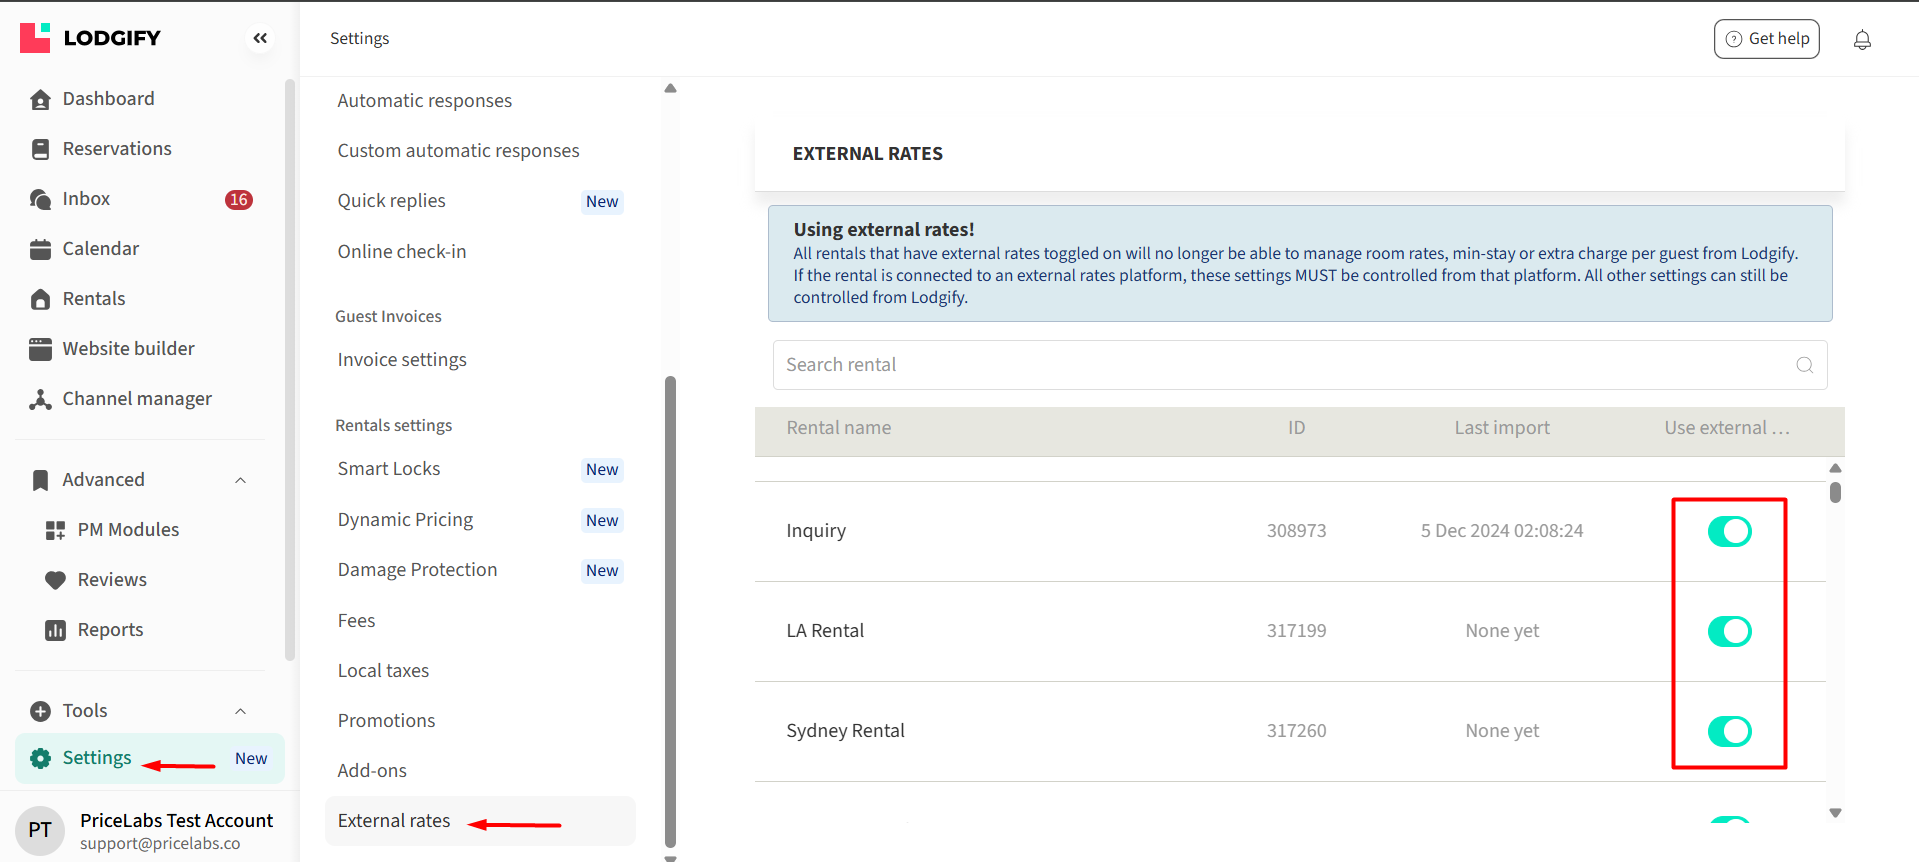Click the Inbox chat bubbles icon
The image size is (1919, 862).
(x=40, y=199)
